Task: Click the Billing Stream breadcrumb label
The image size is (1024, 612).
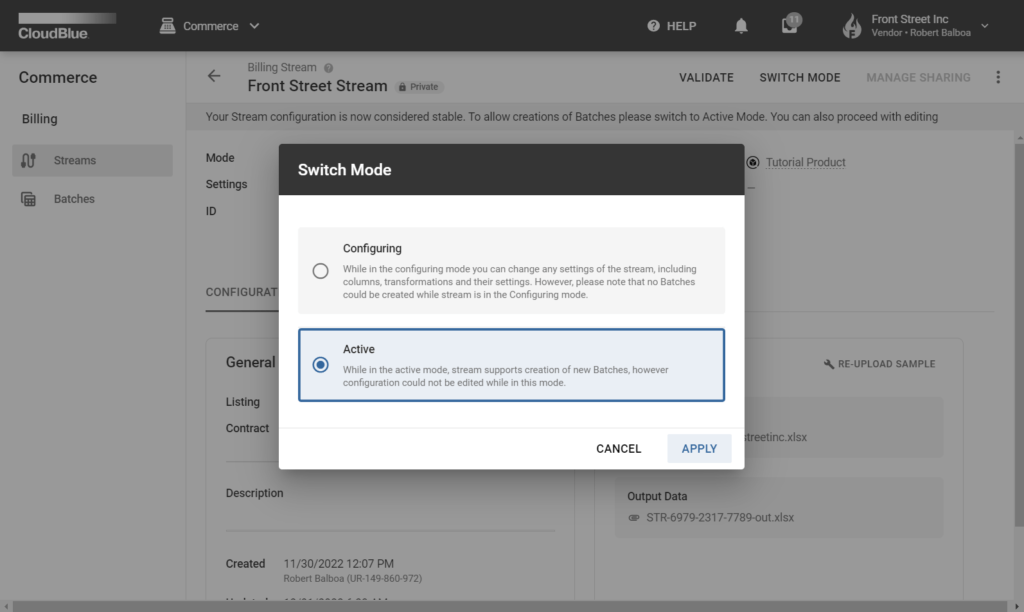Action: click(281, 67)
